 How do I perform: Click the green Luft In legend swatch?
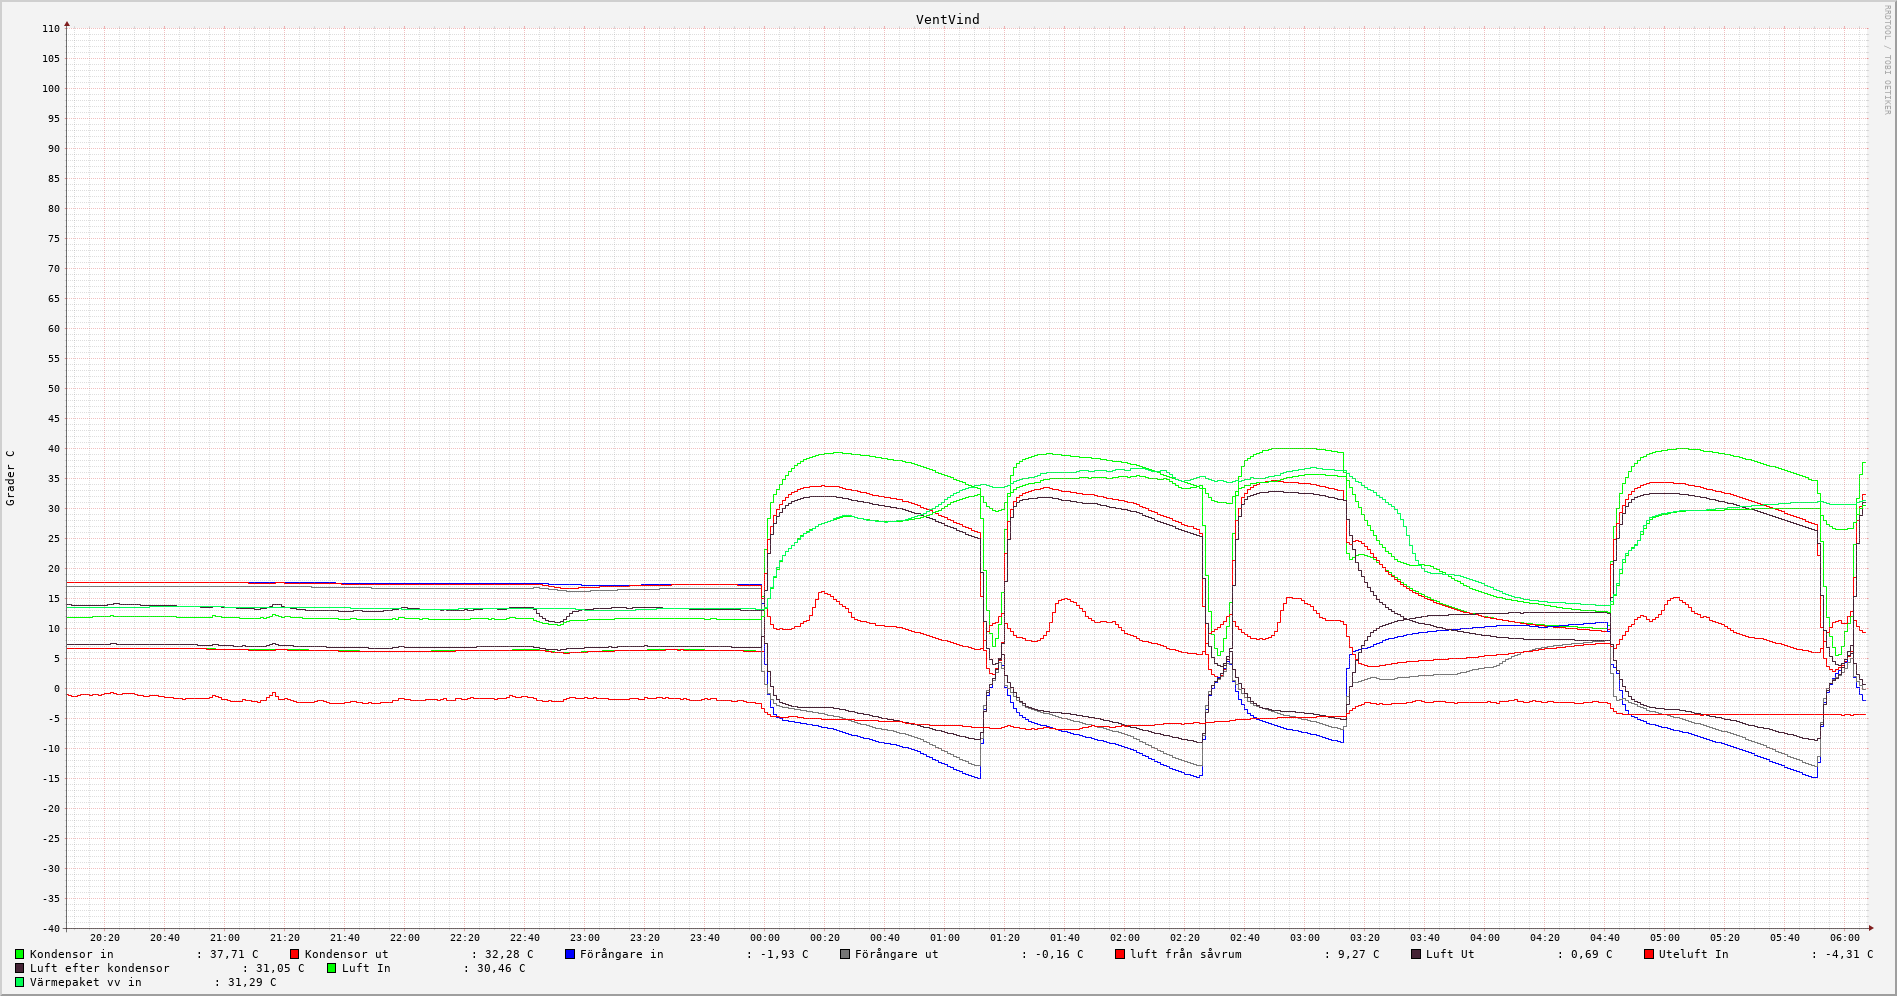pos(332,968)
